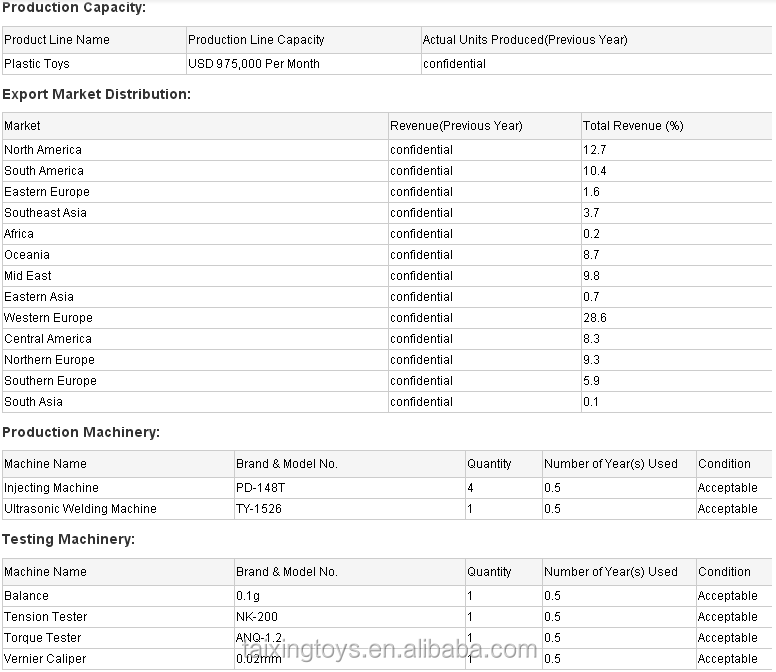Select the Ultrasonic Welding Machine row

80,509
